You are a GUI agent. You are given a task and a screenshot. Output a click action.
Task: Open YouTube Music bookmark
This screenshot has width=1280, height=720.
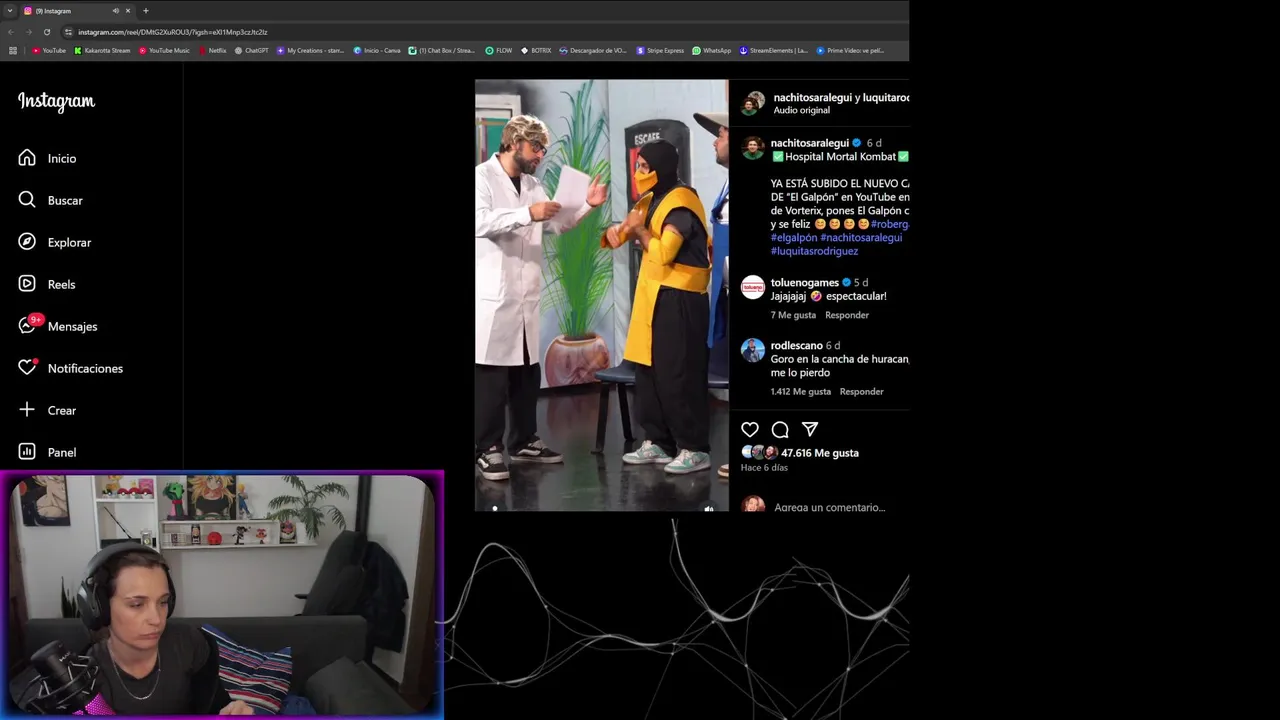(x=164, y=50)
